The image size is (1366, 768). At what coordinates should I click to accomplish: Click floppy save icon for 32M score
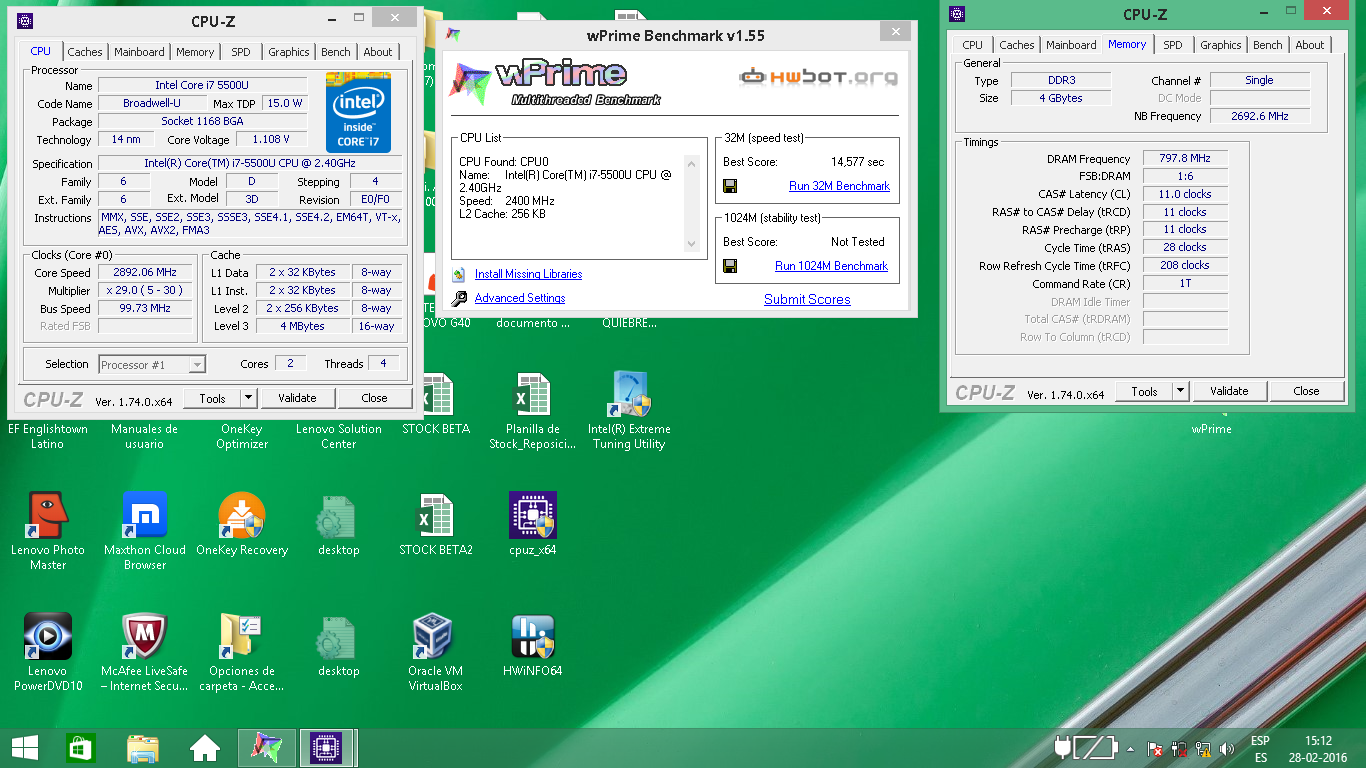pyautogui.click(x=730, y=186)
